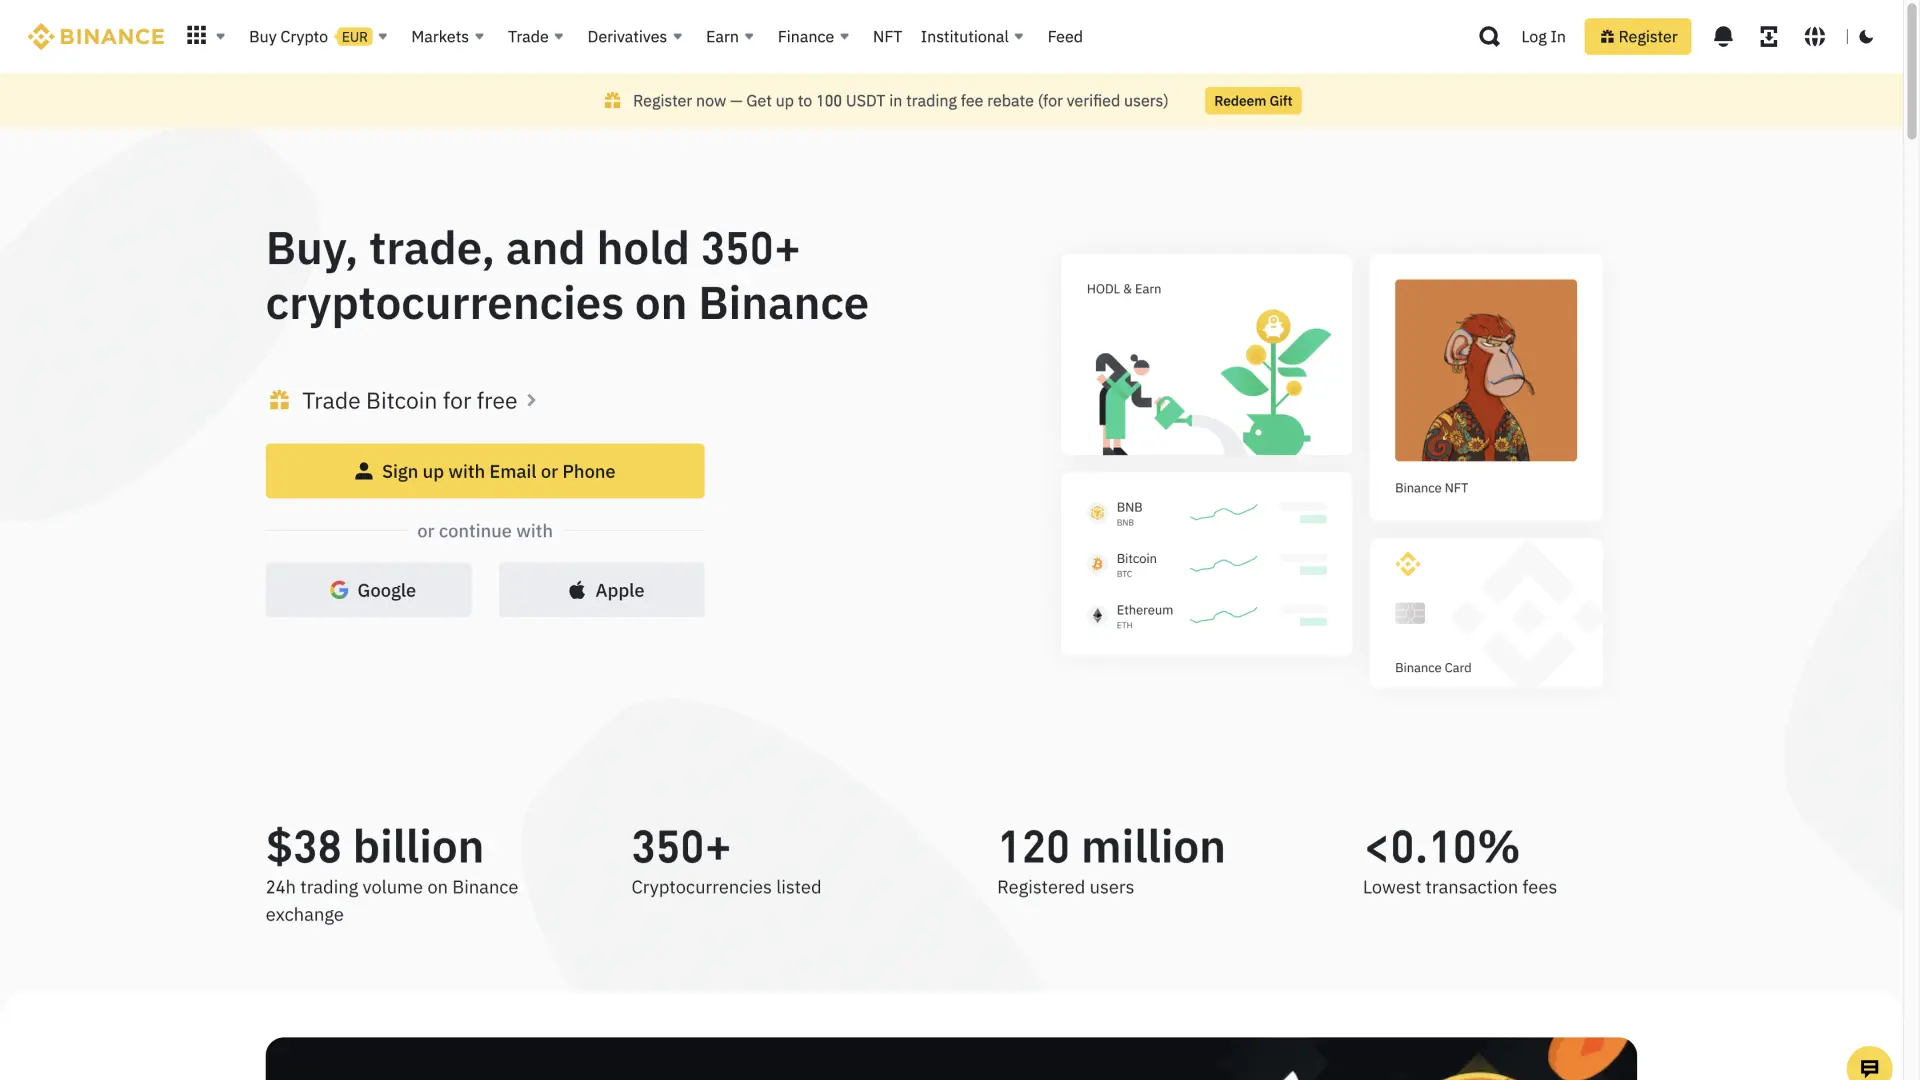The height and width of the screenshot is (1080, 1920).
Task: Click the NFT menu item
Action: pos(887,36)
